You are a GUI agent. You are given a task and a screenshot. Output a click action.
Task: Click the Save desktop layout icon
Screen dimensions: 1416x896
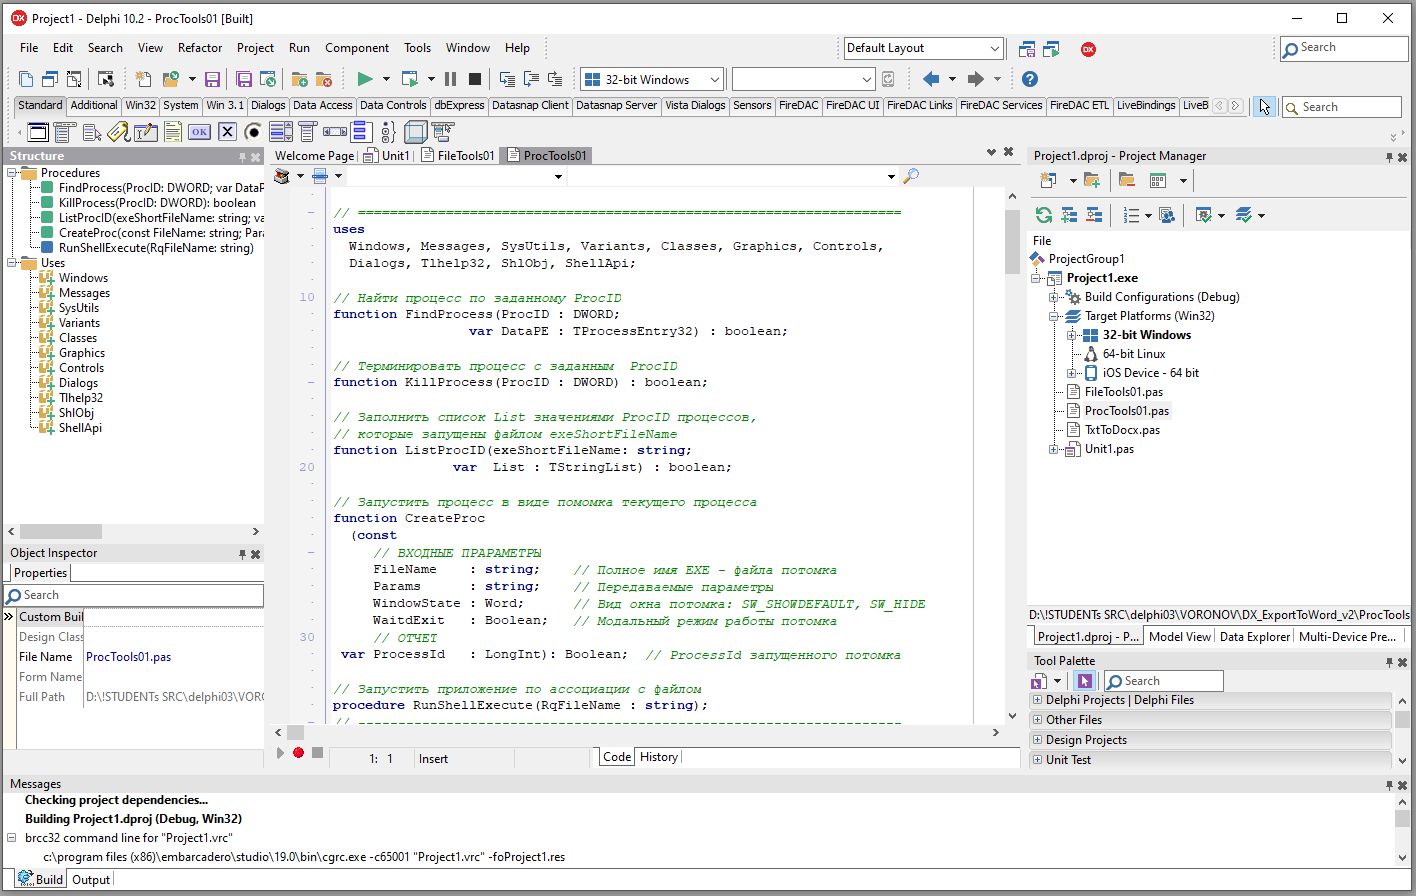point(1027,48)
